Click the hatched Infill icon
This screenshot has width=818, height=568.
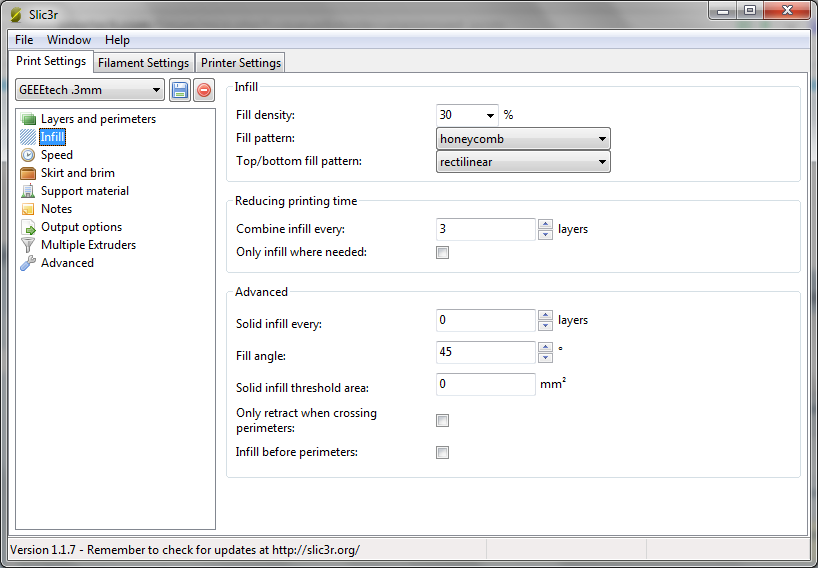[x=28, y=137]
